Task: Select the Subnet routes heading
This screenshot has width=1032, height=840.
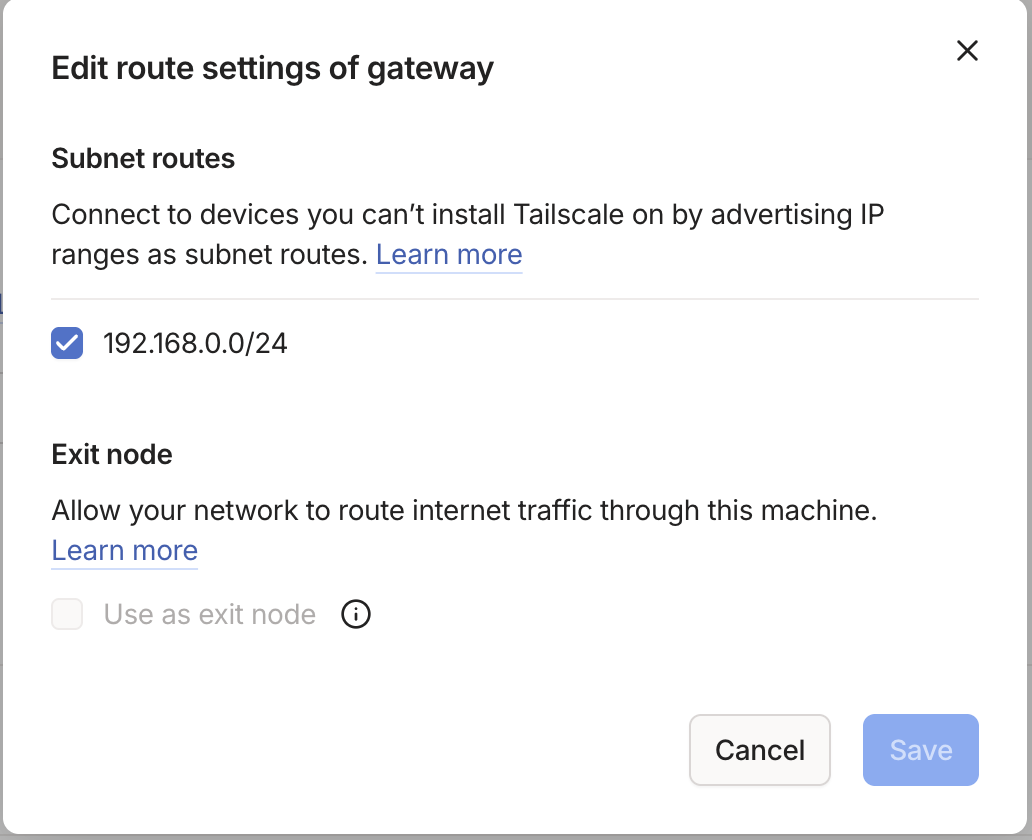Action: pyautogui.click(x=143, y=159)
